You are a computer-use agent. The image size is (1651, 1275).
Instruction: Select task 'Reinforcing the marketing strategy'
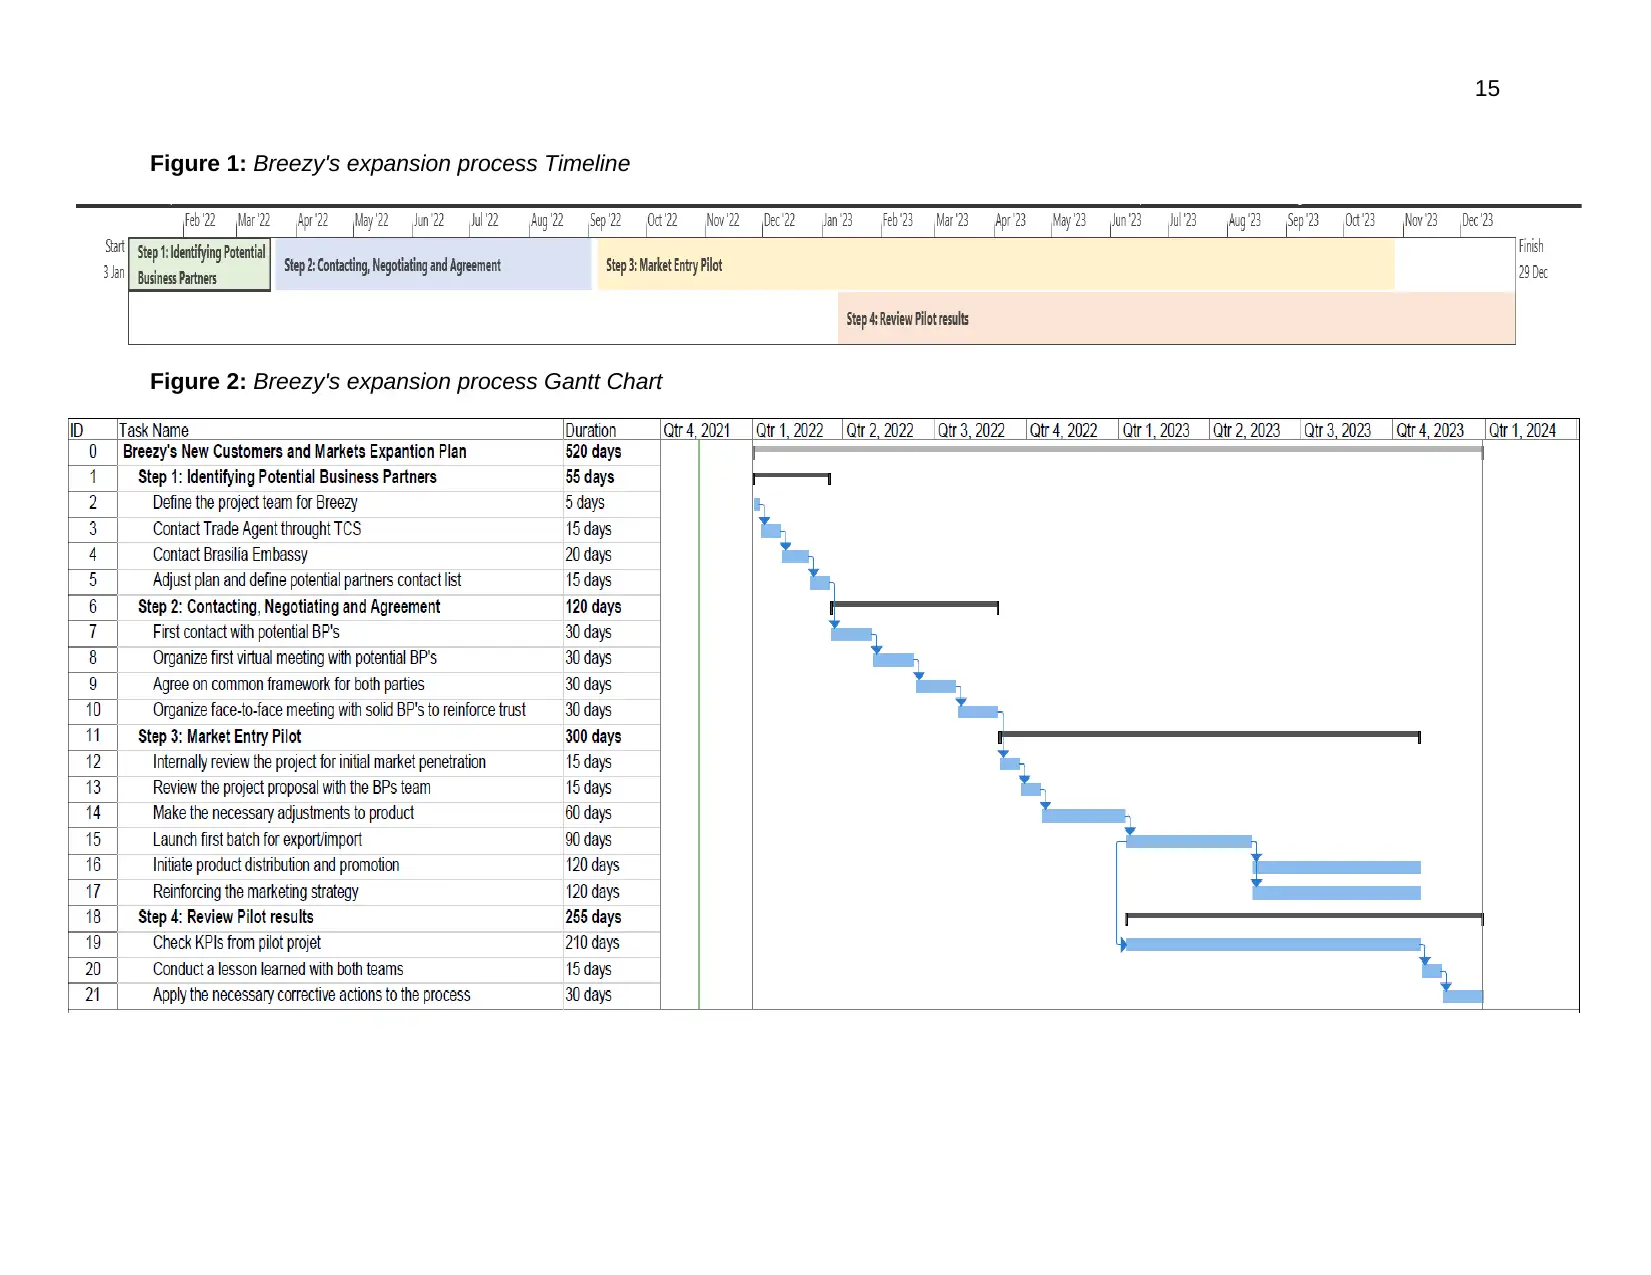point(255,892)
